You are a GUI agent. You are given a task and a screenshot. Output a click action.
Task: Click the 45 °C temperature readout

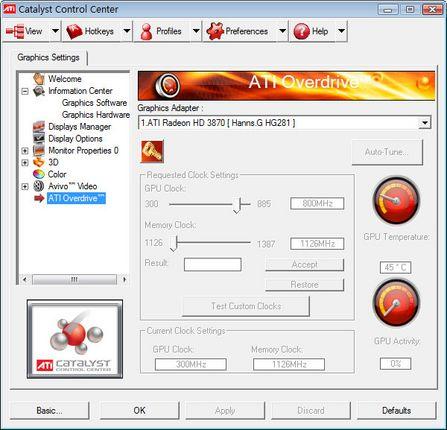(395, 268)
